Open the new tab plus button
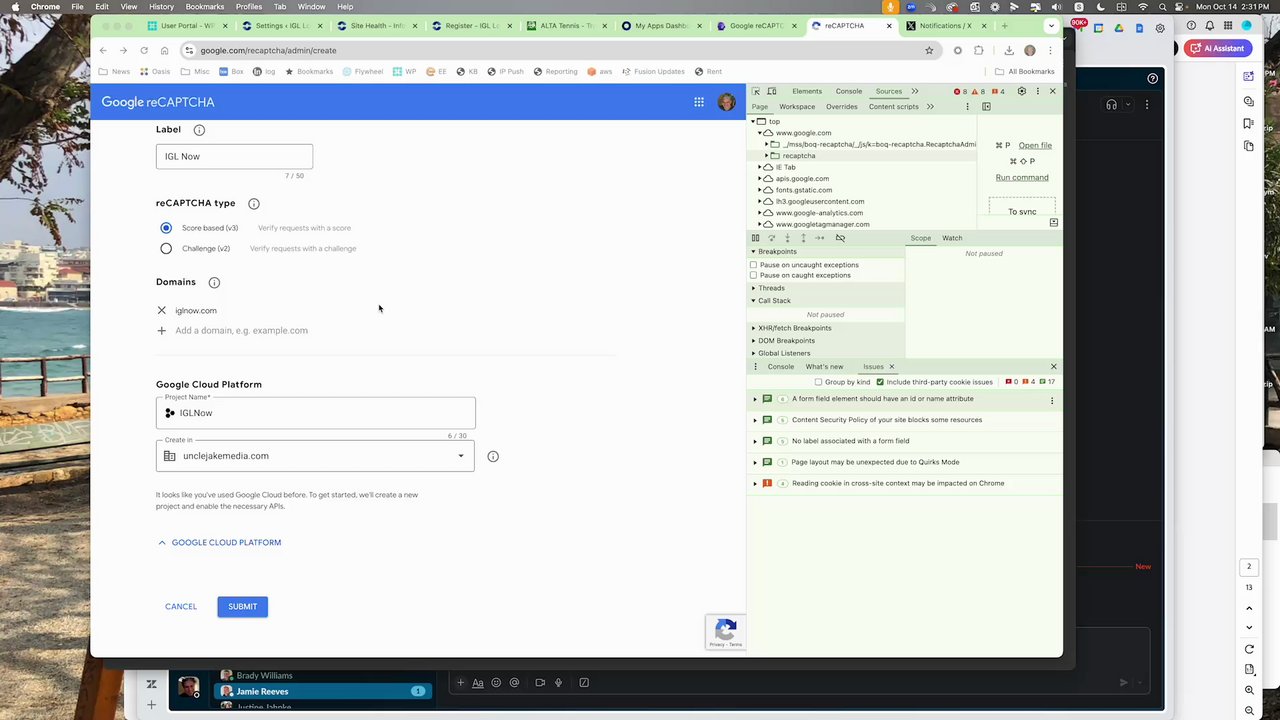 1004,25
